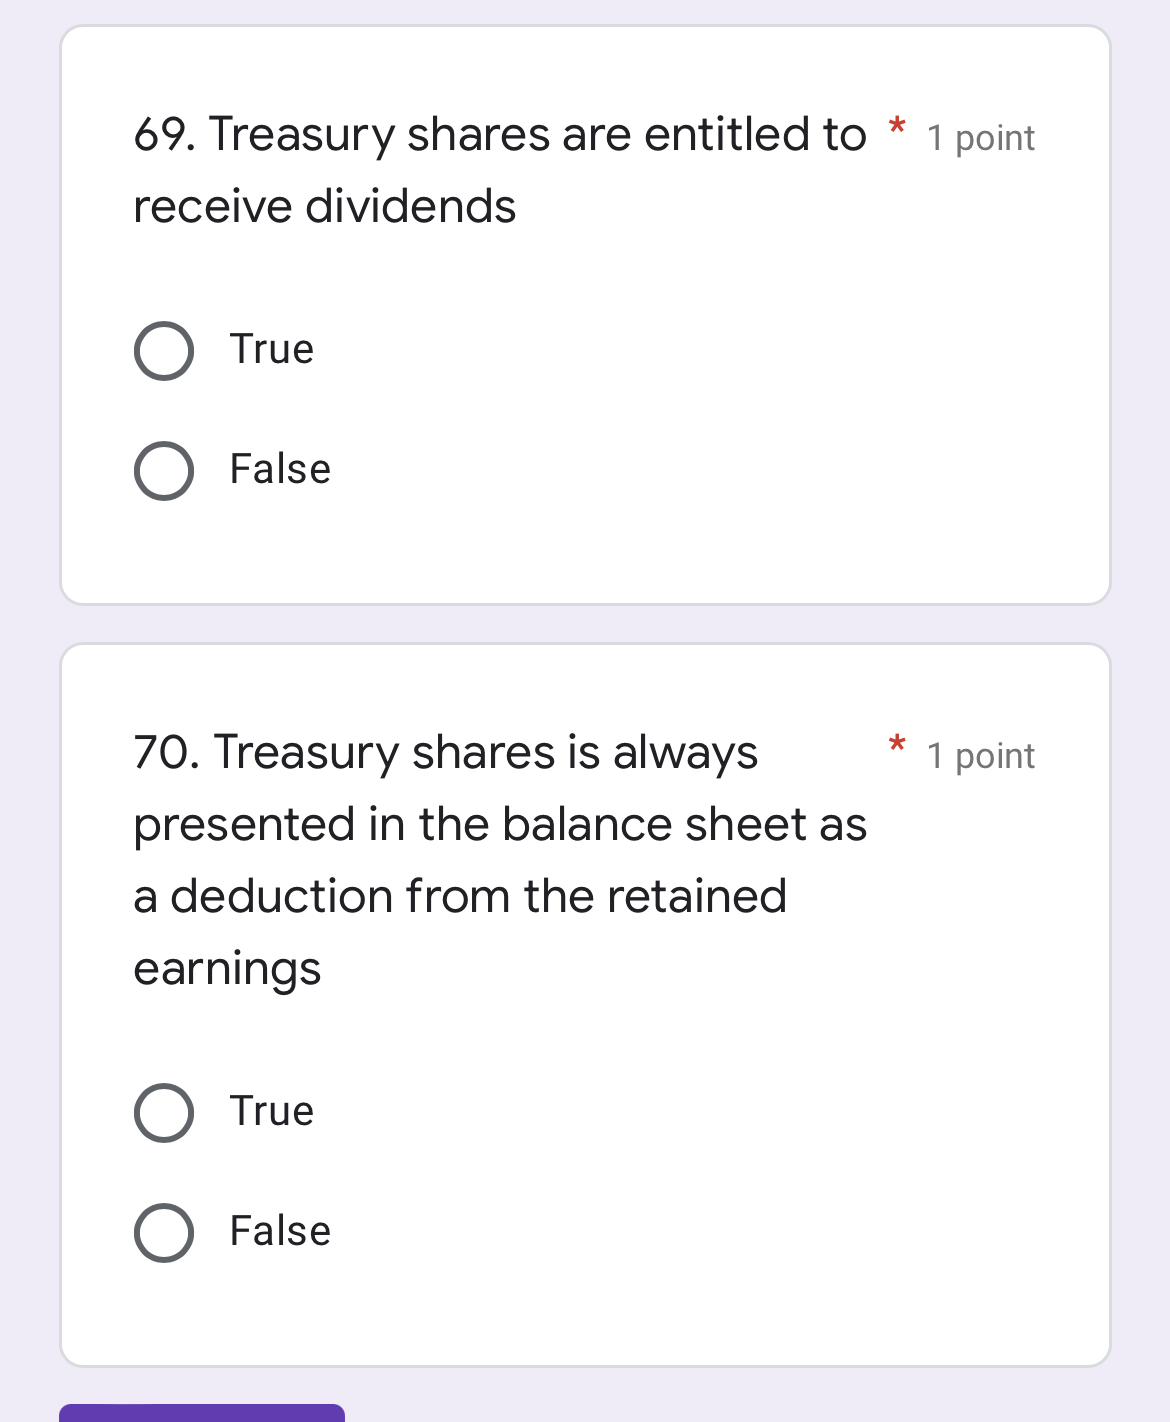
Task: Click the 1 point label on question 69
Action: point(980,139)
